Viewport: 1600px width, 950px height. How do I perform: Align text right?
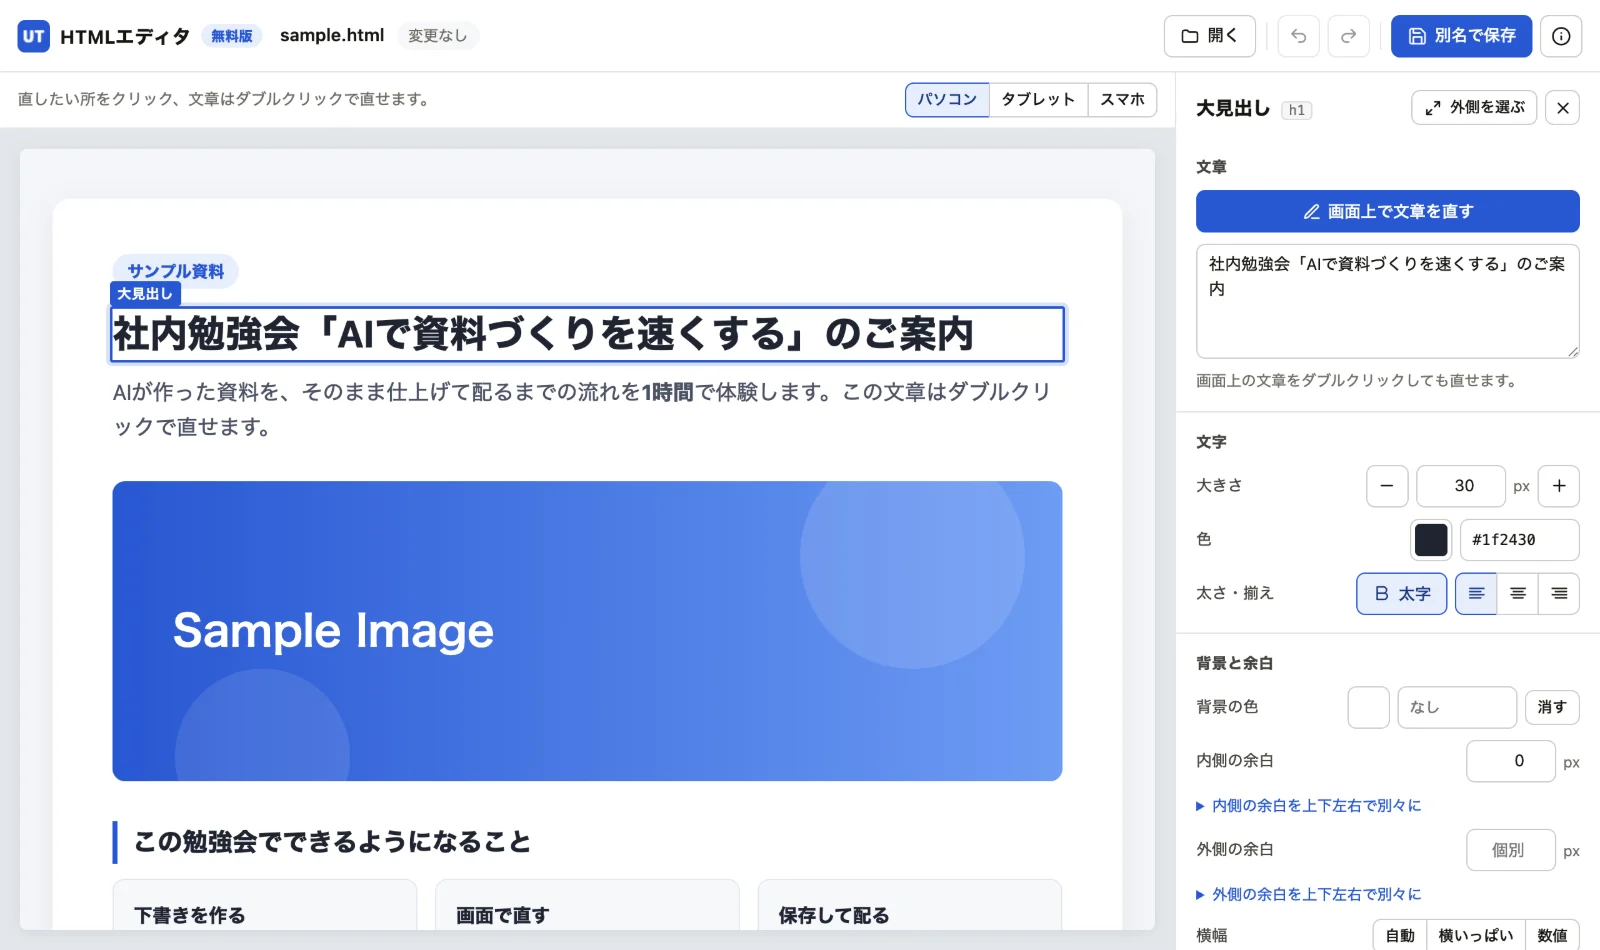[x=1559, y=594]
